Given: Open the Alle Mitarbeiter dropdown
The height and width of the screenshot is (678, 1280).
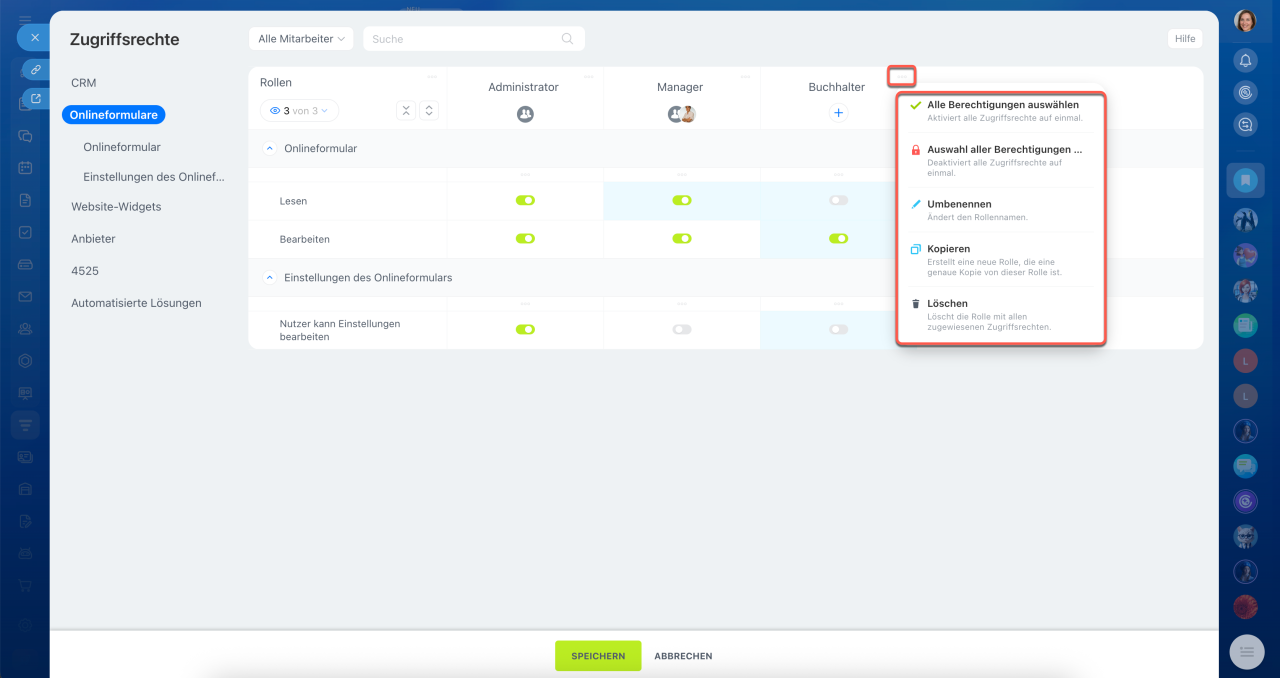Looking at the screenshot, I should [x=301, y=39].
